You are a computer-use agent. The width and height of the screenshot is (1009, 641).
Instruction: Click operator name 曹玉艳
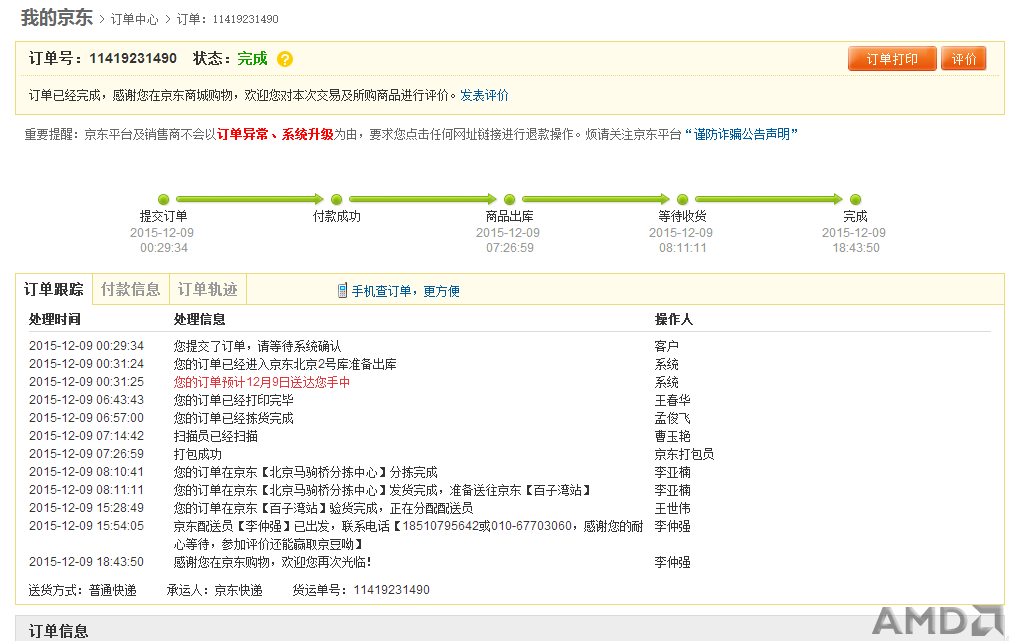point(672,436)
